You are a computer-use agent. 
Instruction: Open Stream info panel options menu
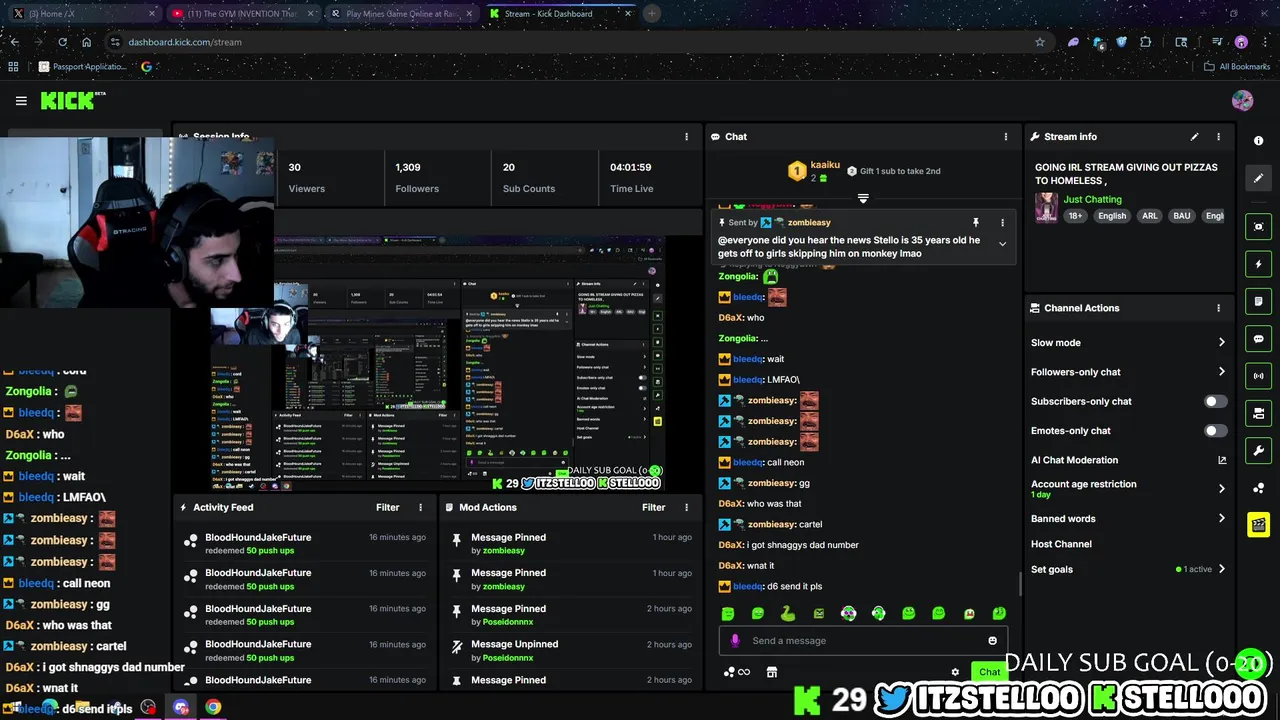pyautogui.click(x=1218, y=137)
